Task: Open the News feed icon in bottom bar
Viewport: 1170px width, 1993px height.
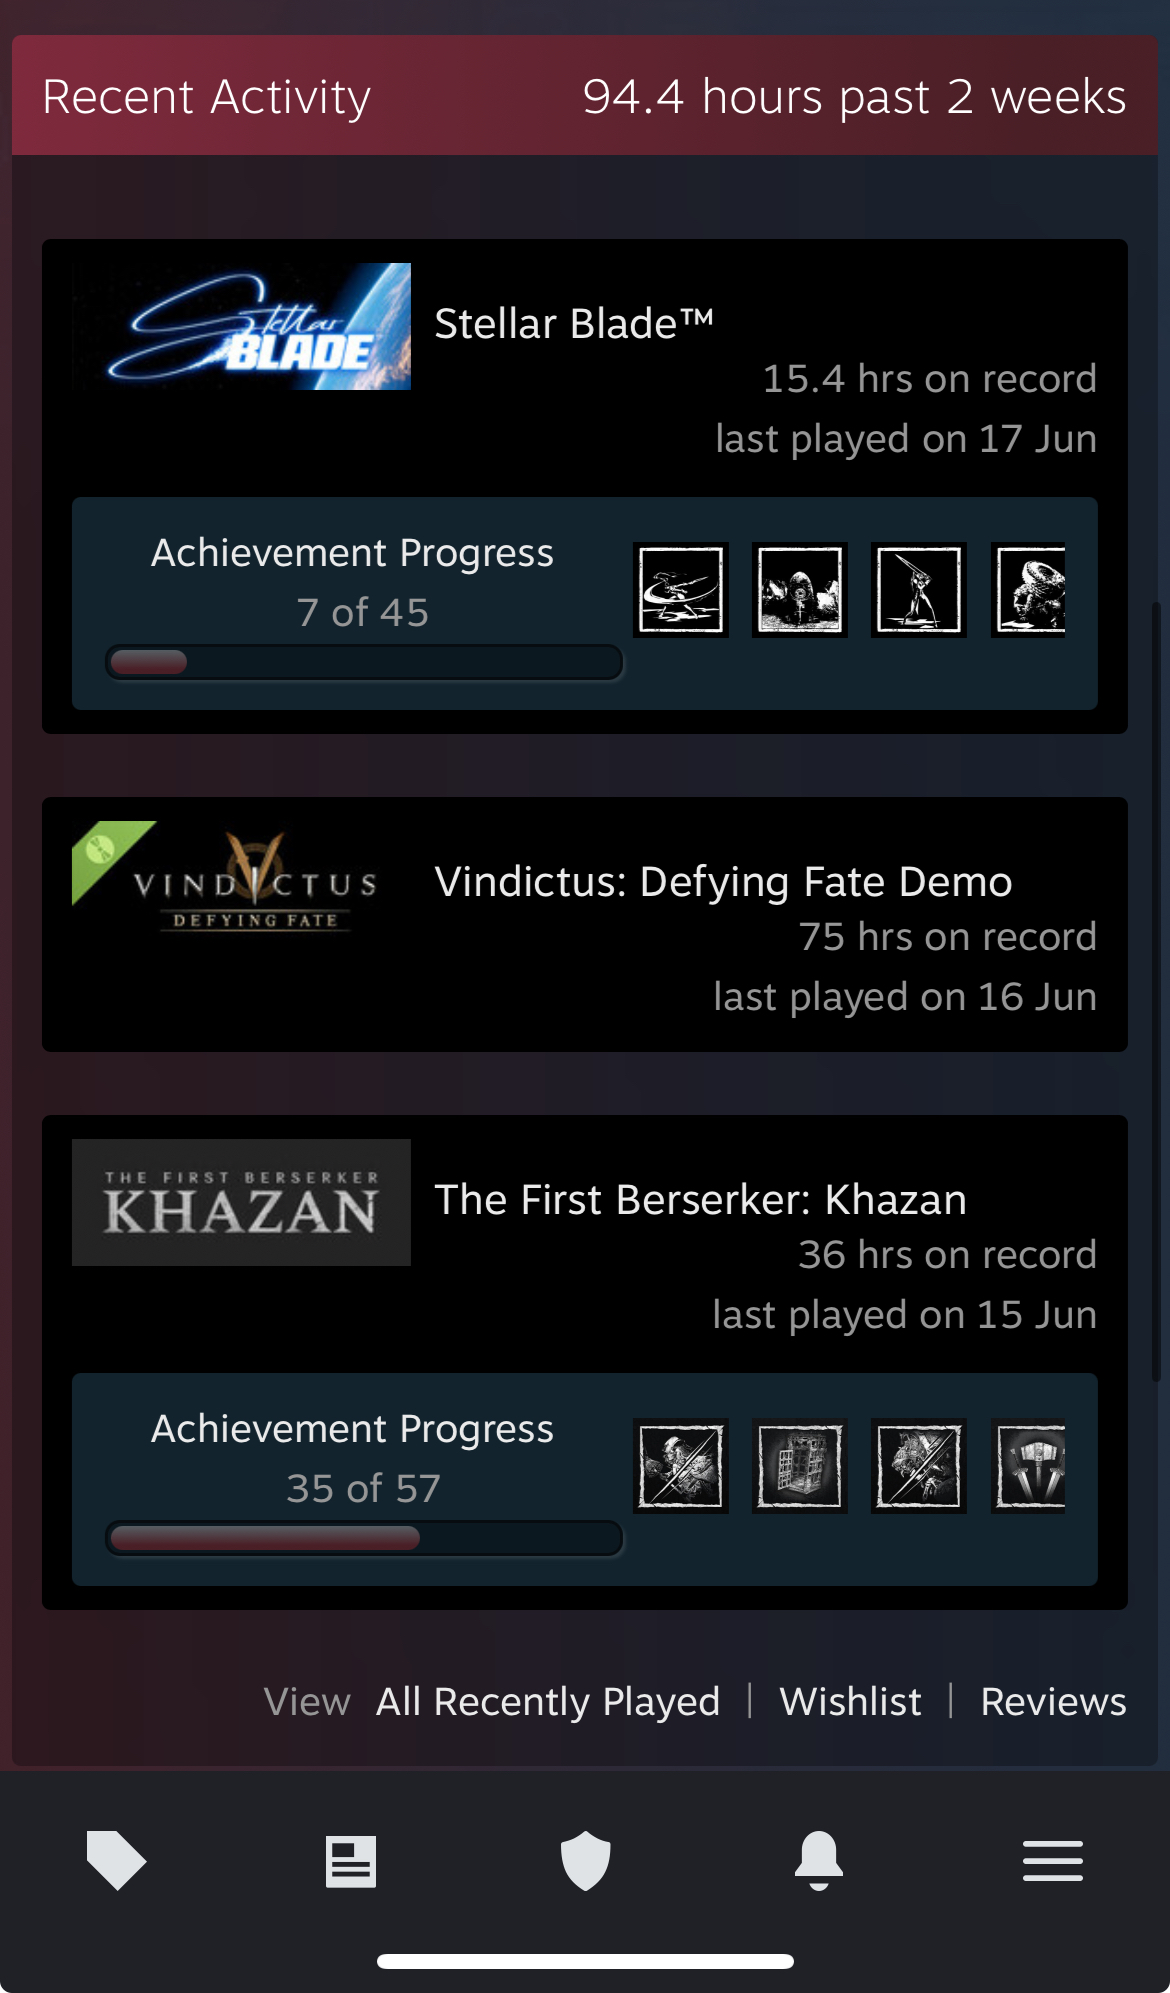Action: (x=351, y=1861)
